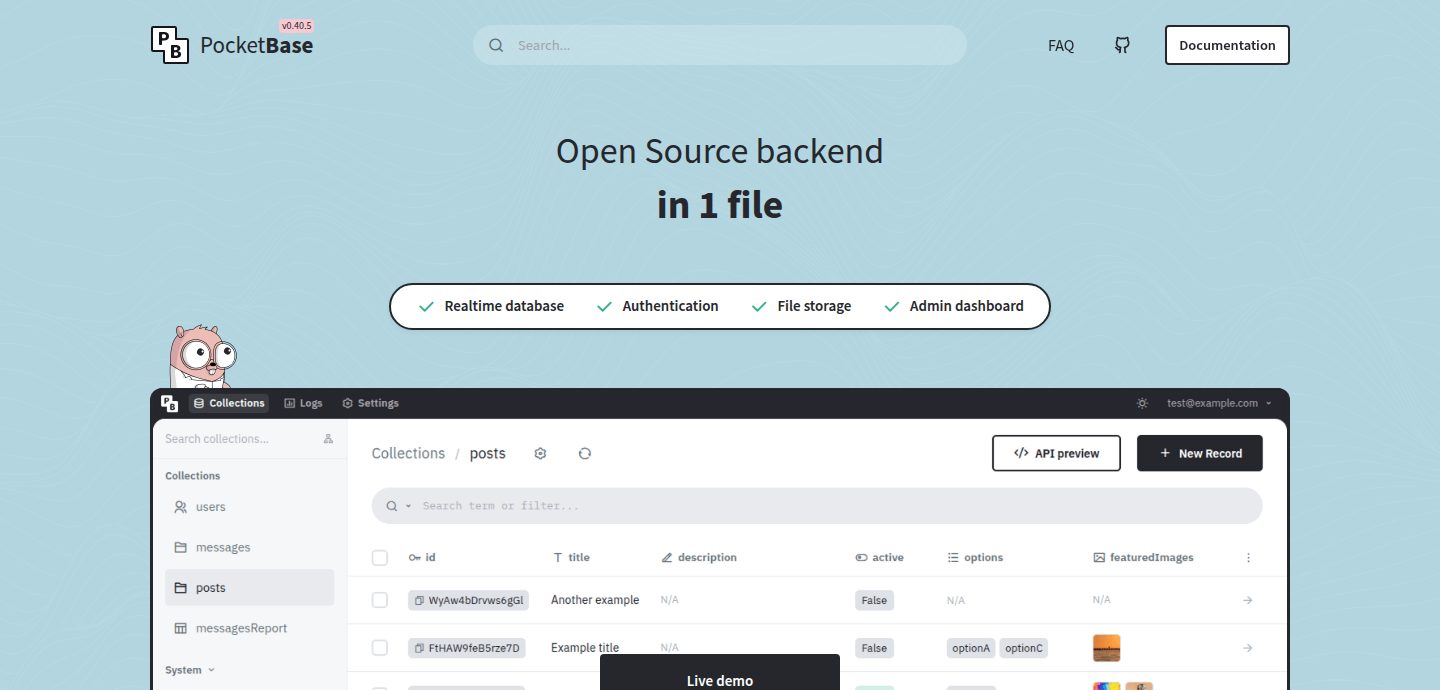
Task: Click the Another example title cell
Action: tap(595, 600)
